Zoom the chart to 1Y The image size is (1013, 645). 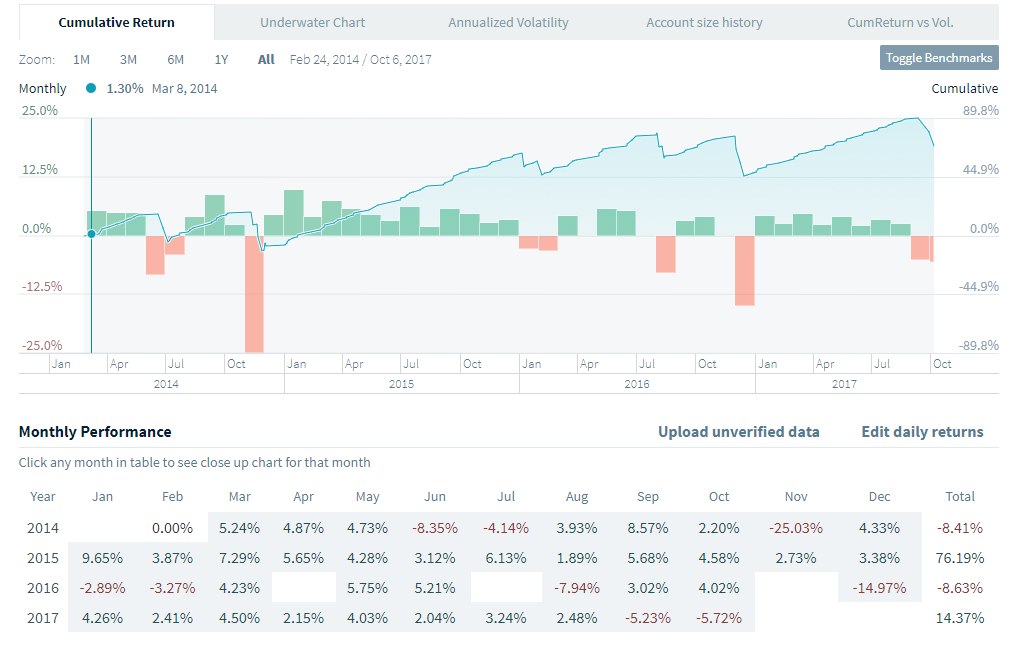pos(222,59)
